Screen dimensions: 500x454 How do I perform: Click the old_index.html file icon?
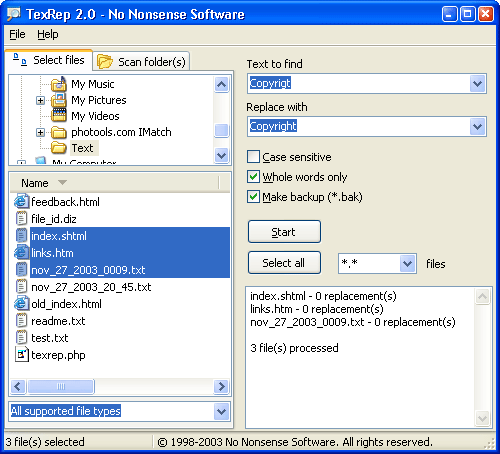point(21,304)
